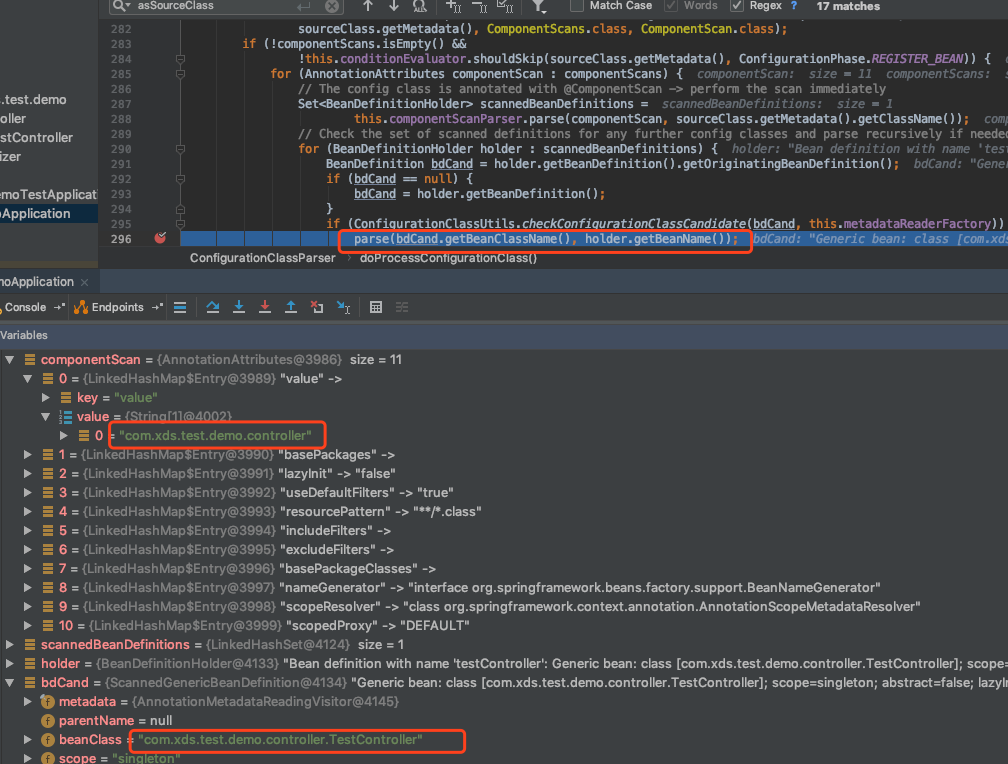Click the Force Step Into red arrow
The image size is (1008, 764).
click(265, 307)
